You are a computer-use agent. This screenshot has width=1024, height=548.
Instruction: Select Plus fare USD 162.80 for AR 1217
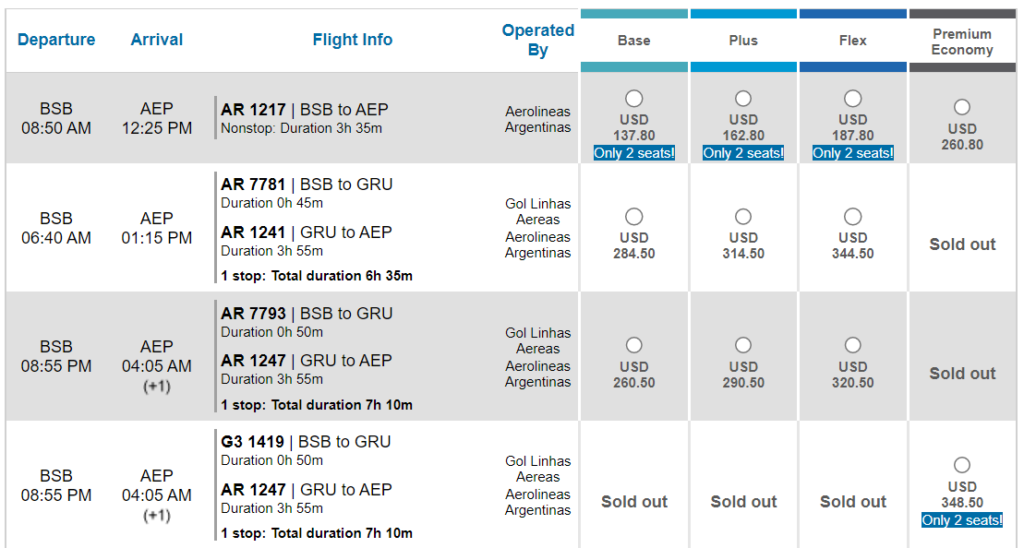click(x=743, y=99)
